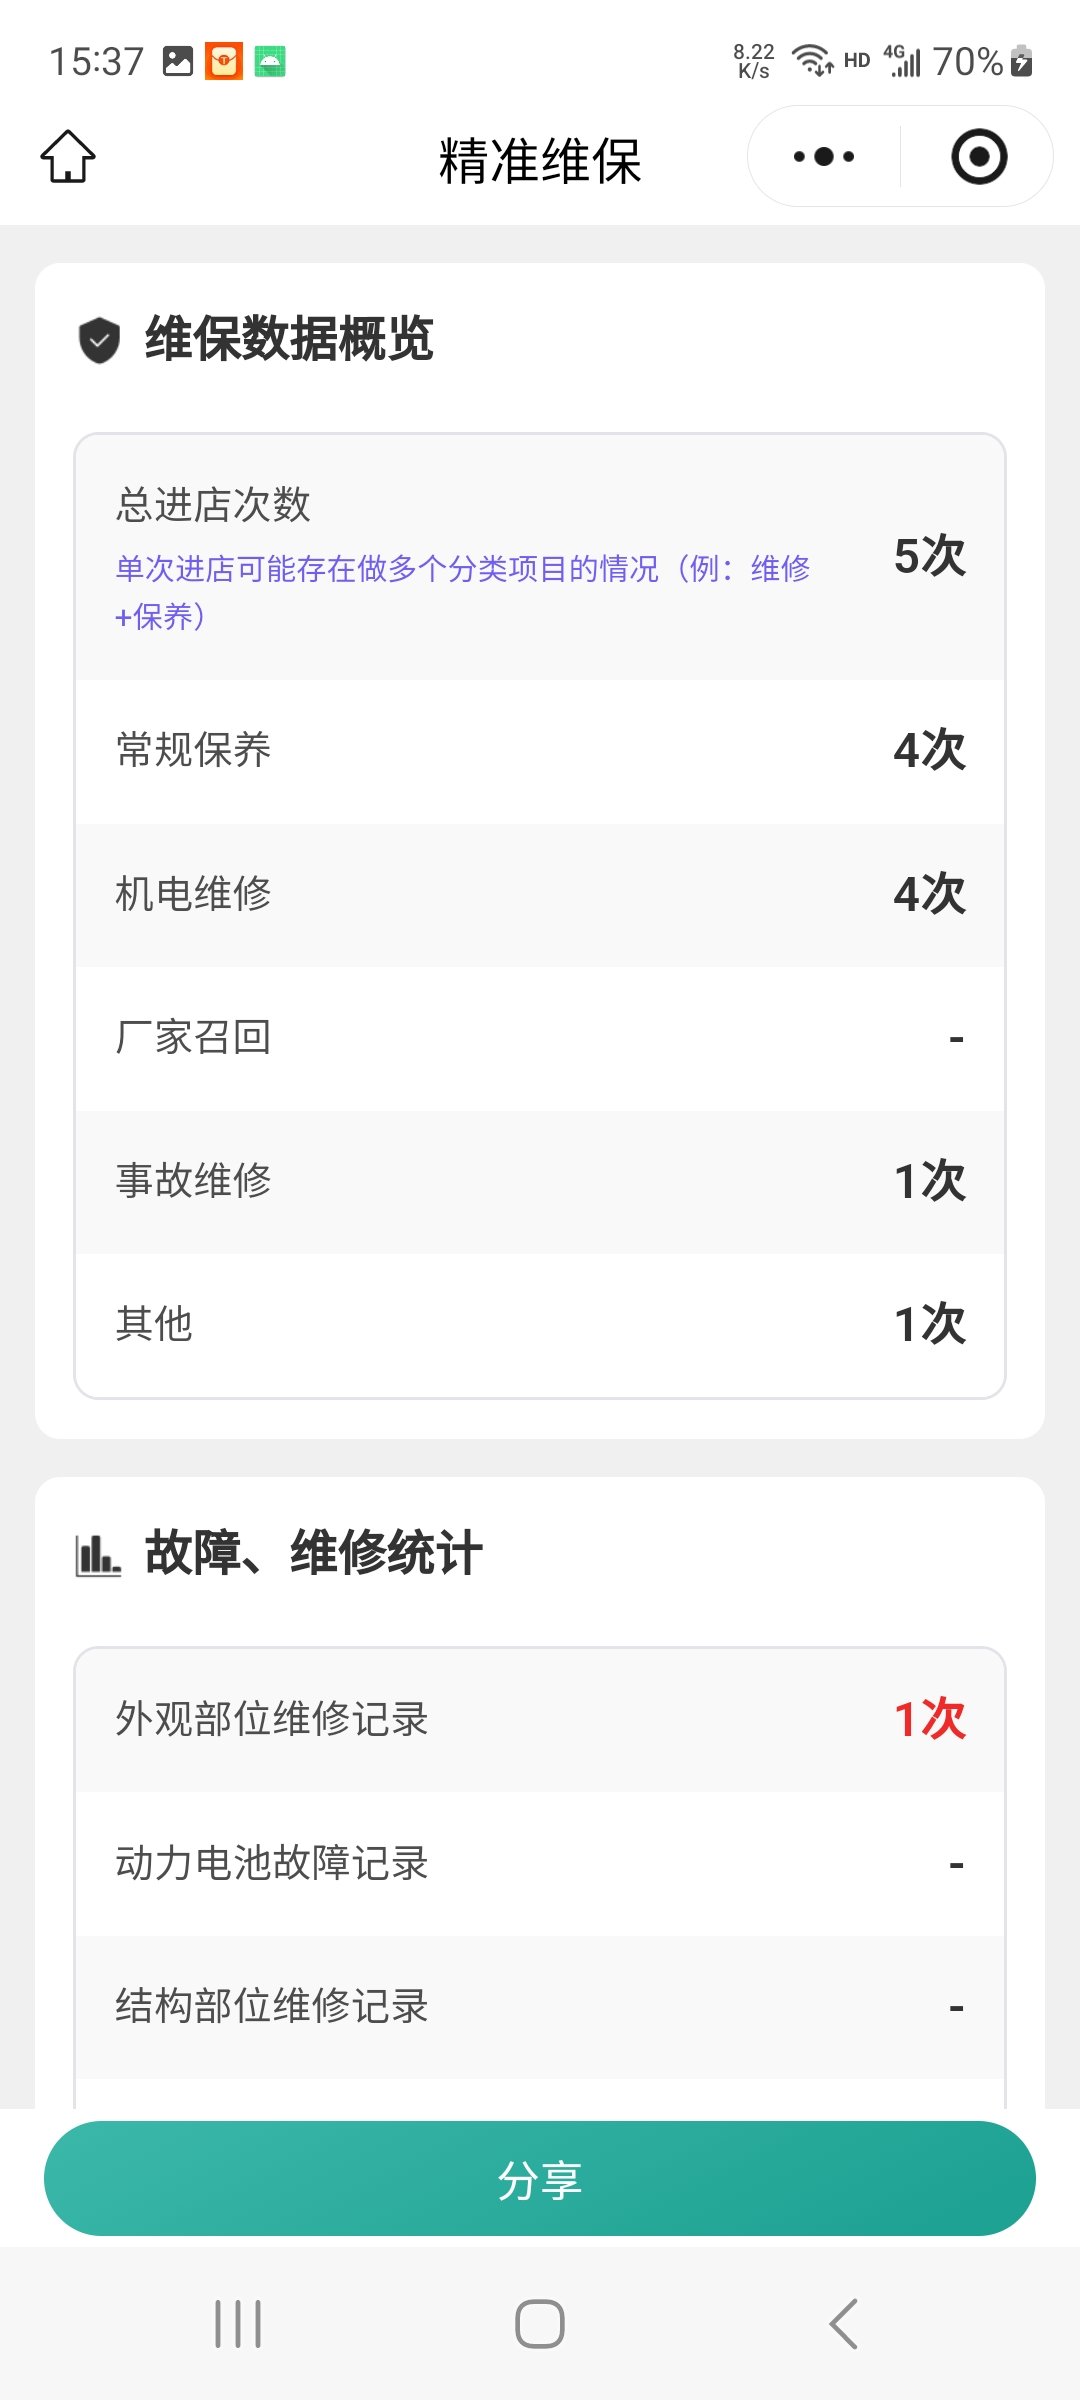1080x2400 pixels.
Task: Click the green 分享 share button
Action: [x=540, y=2178]
